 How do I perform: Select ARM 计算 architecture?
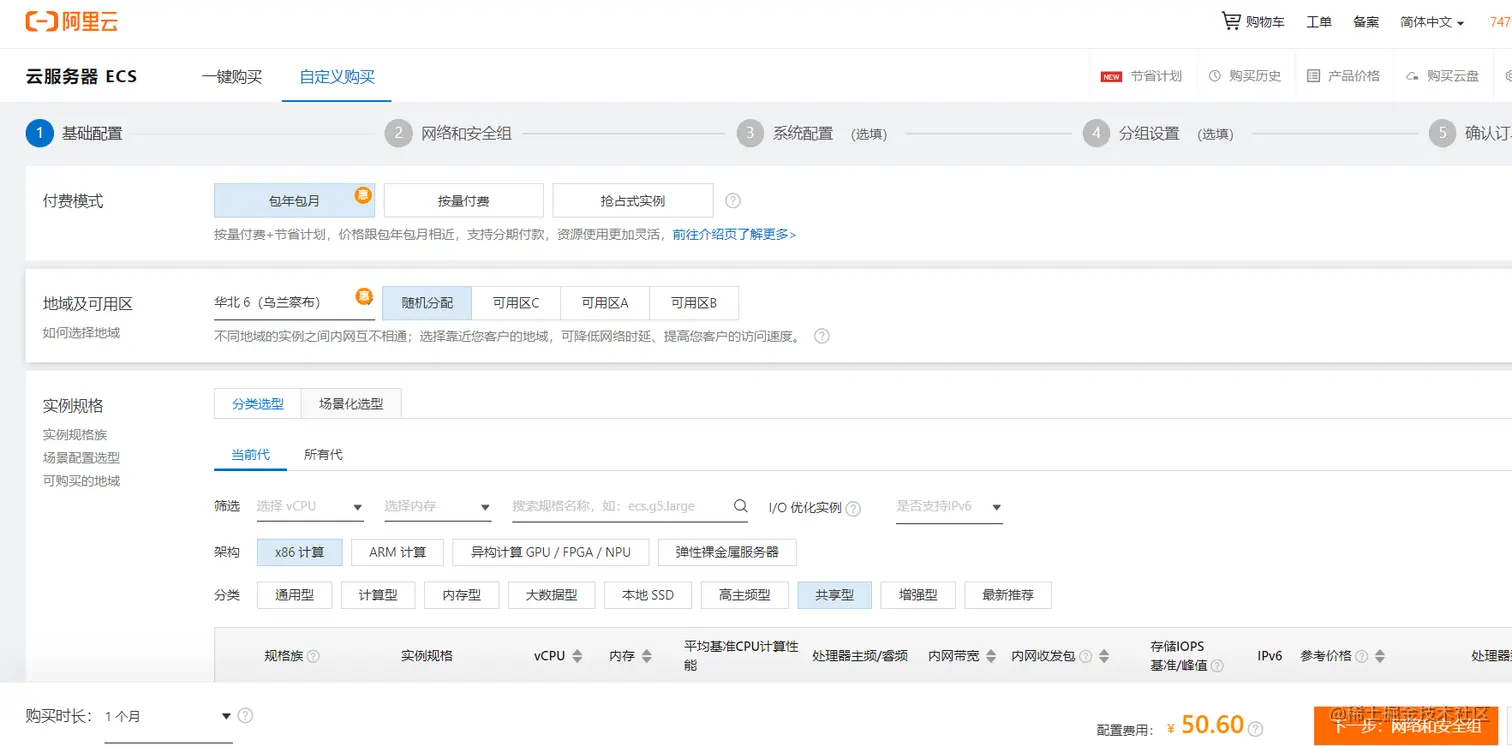click(397, 552)
